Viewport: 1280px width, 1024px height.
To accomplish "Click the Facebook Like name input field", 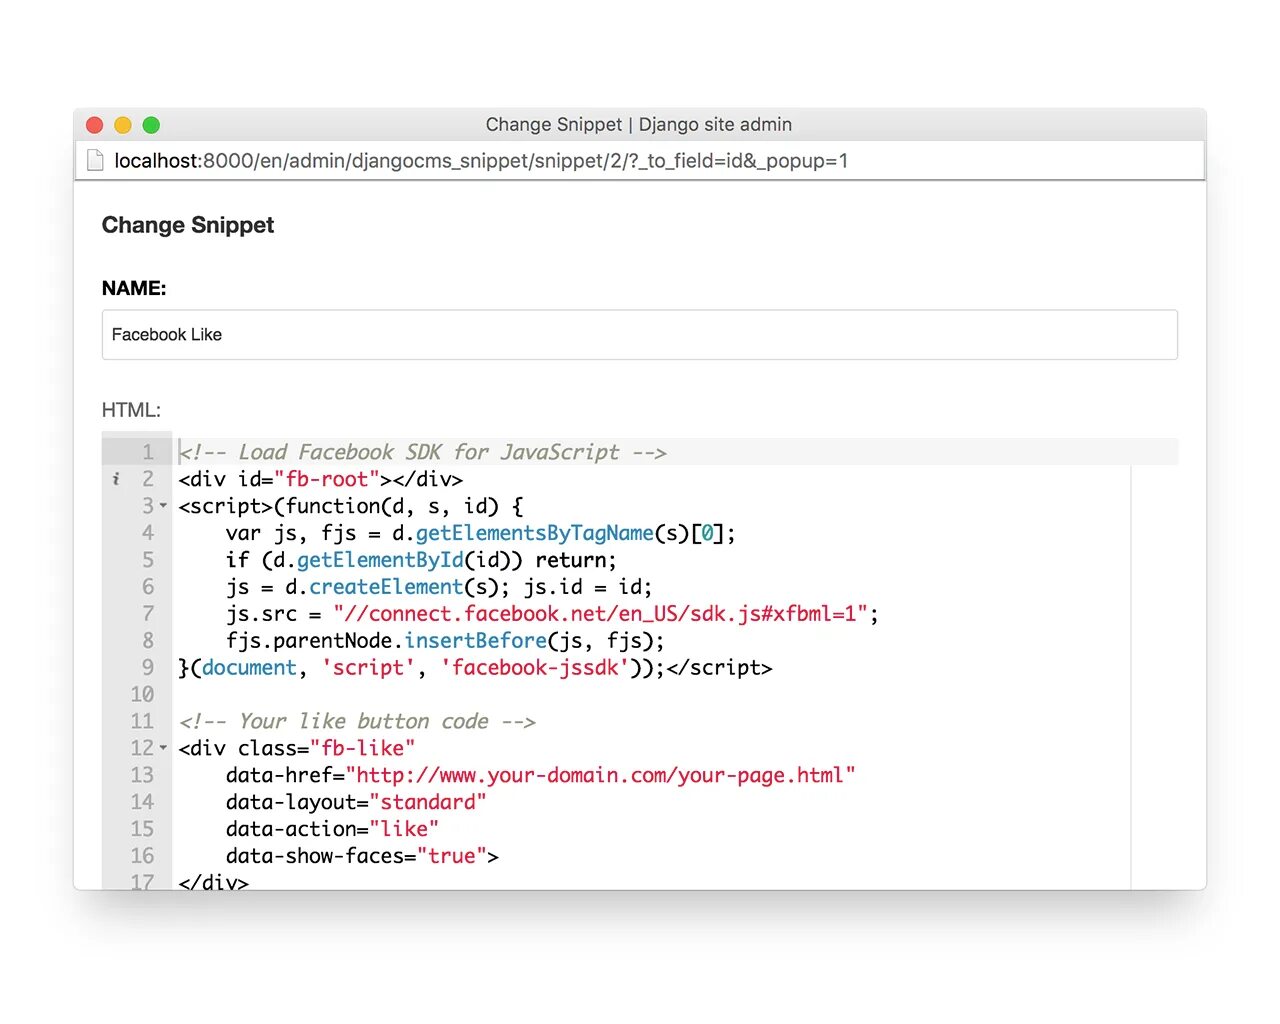I will pyautogui.click(x=640, y=334).
